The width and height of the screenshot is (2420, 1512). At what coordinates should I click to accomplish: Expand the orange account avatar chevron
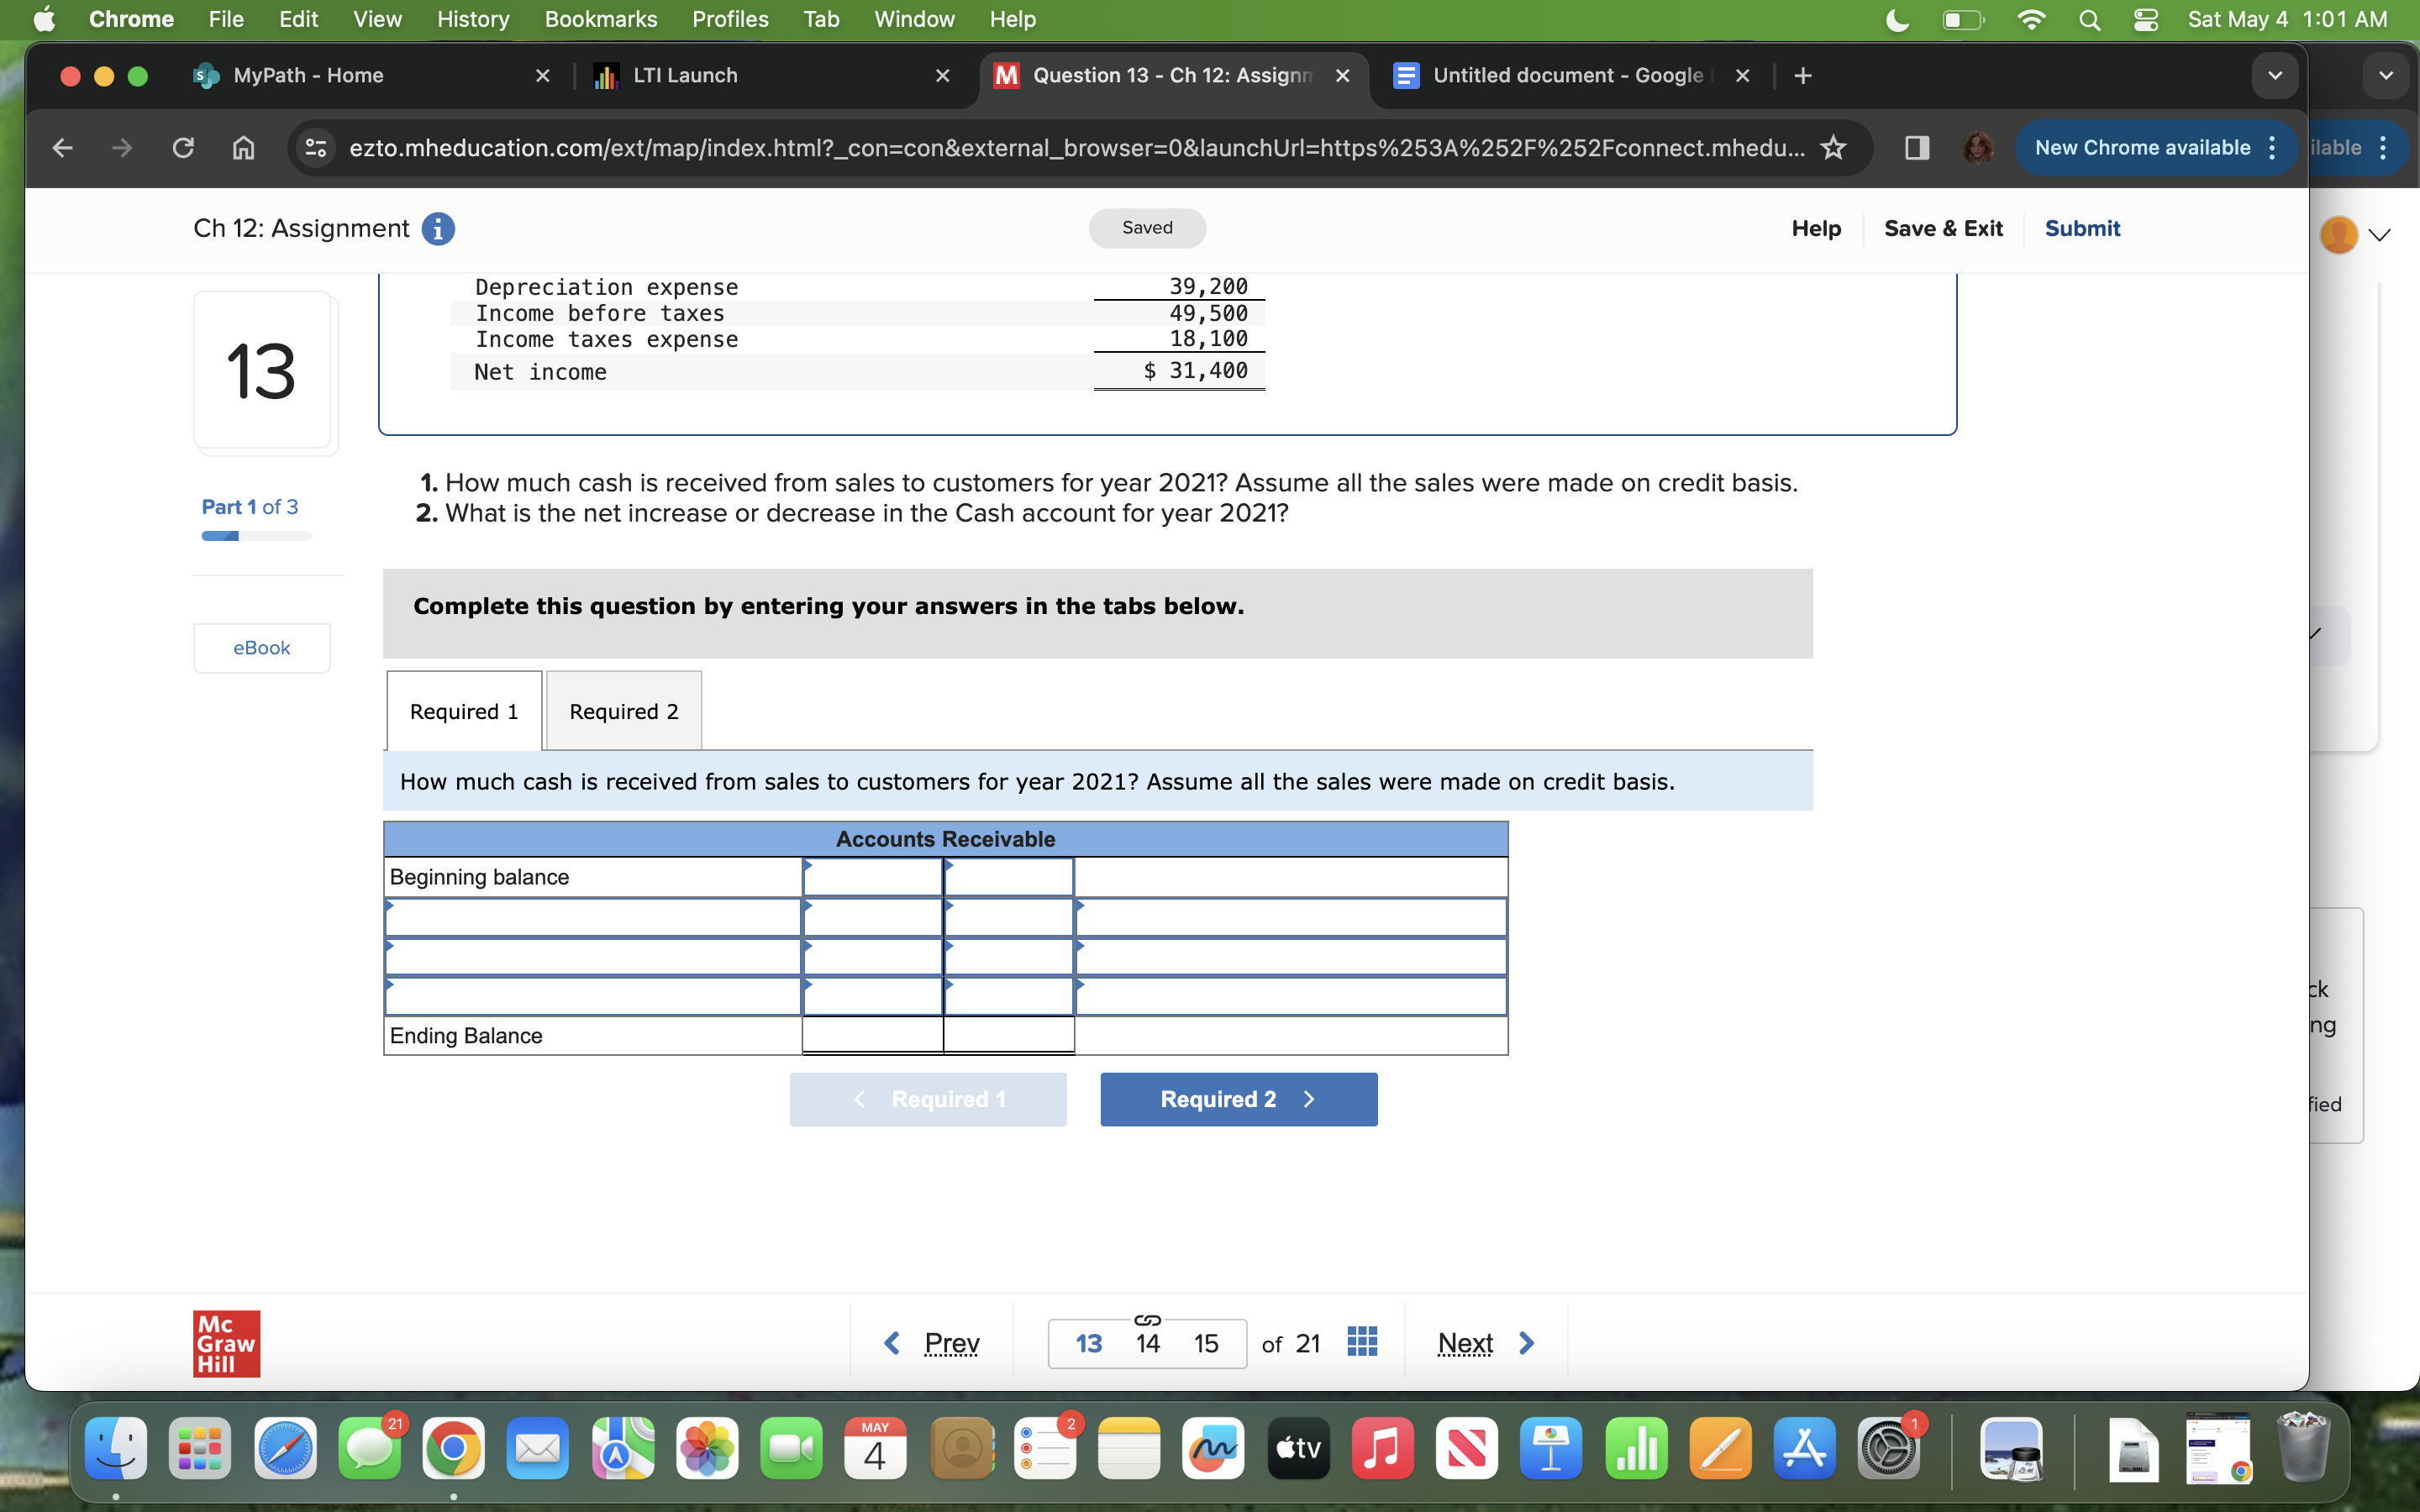tap(2379, 234)
